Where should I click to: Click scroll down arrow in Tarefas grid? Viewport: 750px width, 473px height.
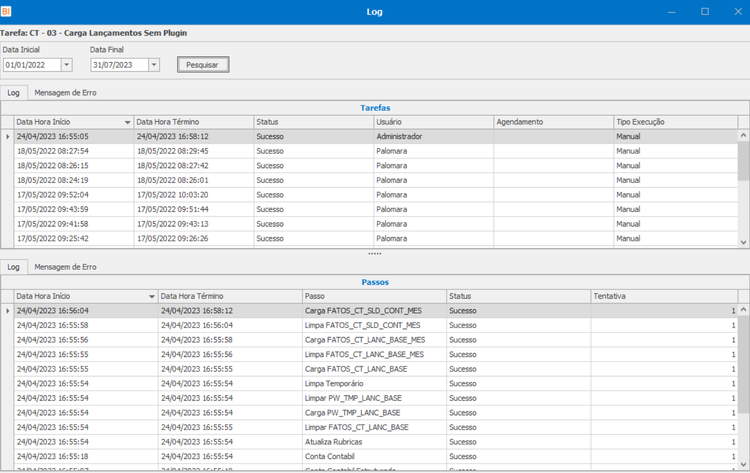coord(743,242)
